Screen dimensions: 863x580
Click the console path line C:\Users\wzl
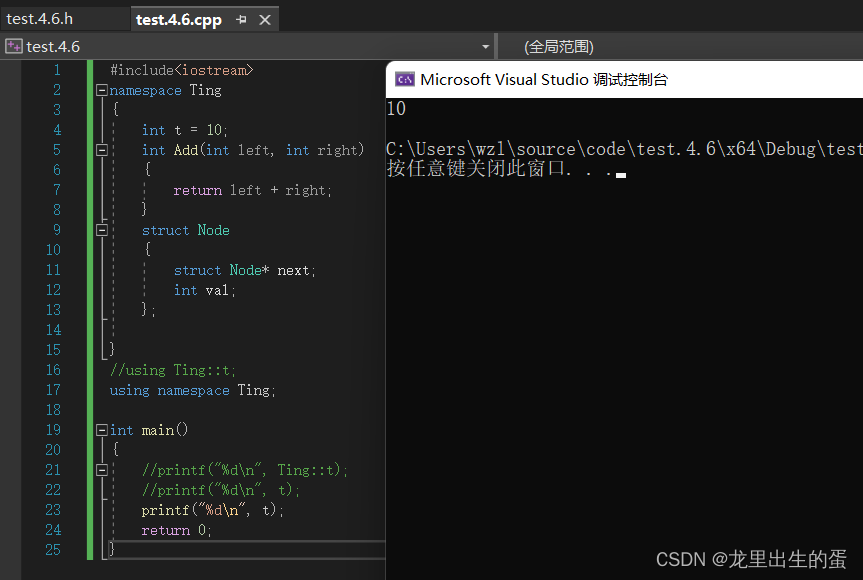point(624,149)
